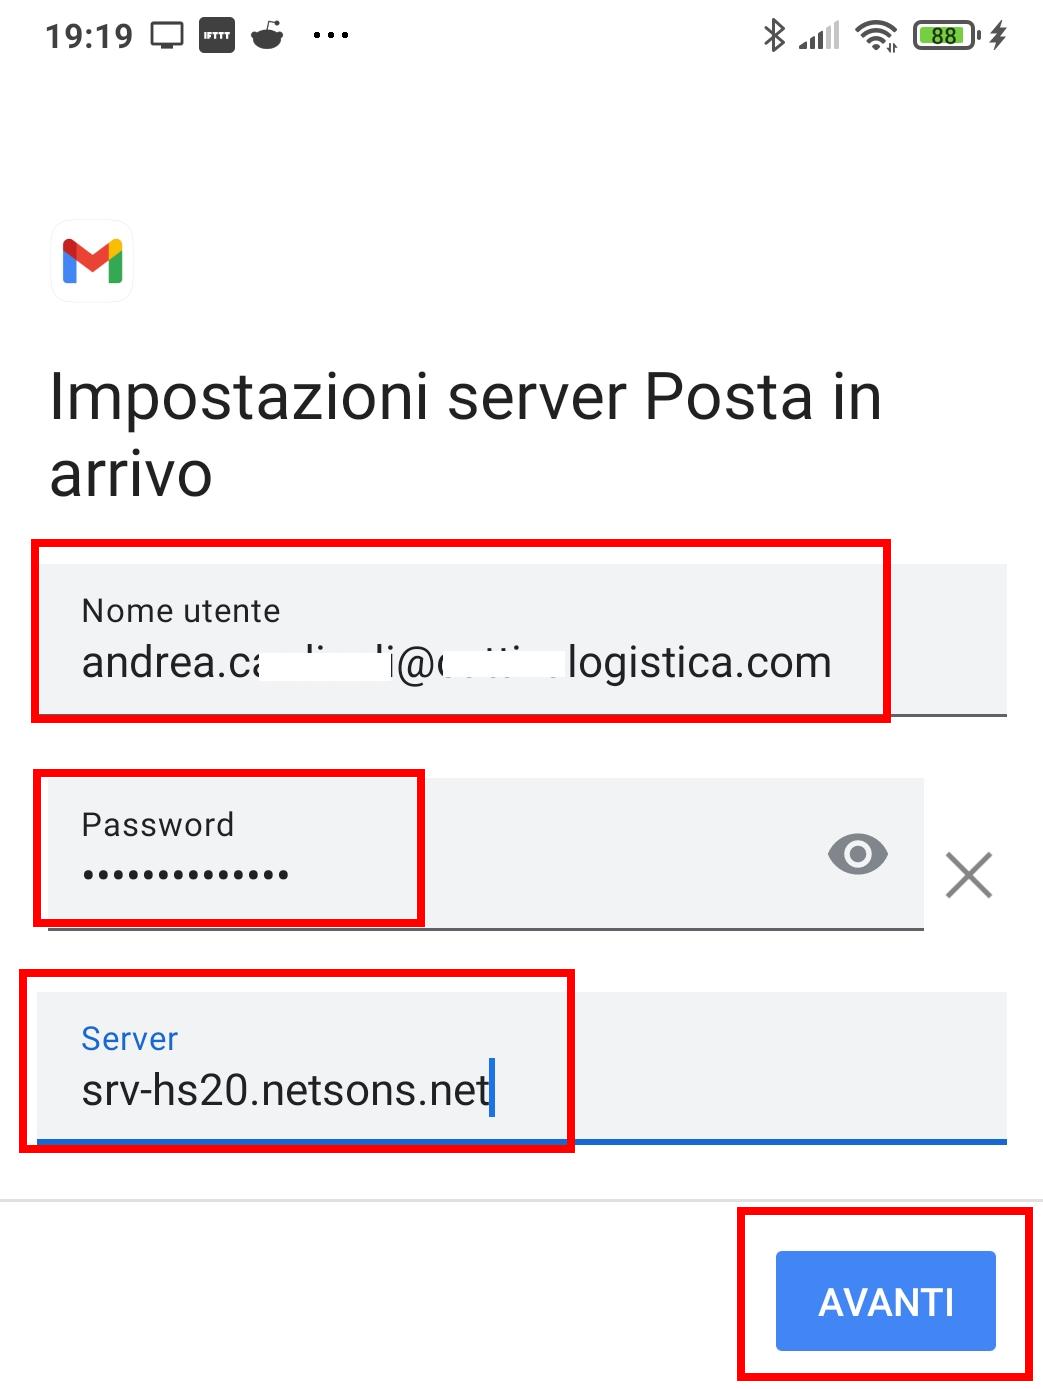Image resolution: width=1043 pixels, height=1389 pixels.
Task: Tap the Impostazioni server Posta in arrivo heading
Action: click(465, 435)
